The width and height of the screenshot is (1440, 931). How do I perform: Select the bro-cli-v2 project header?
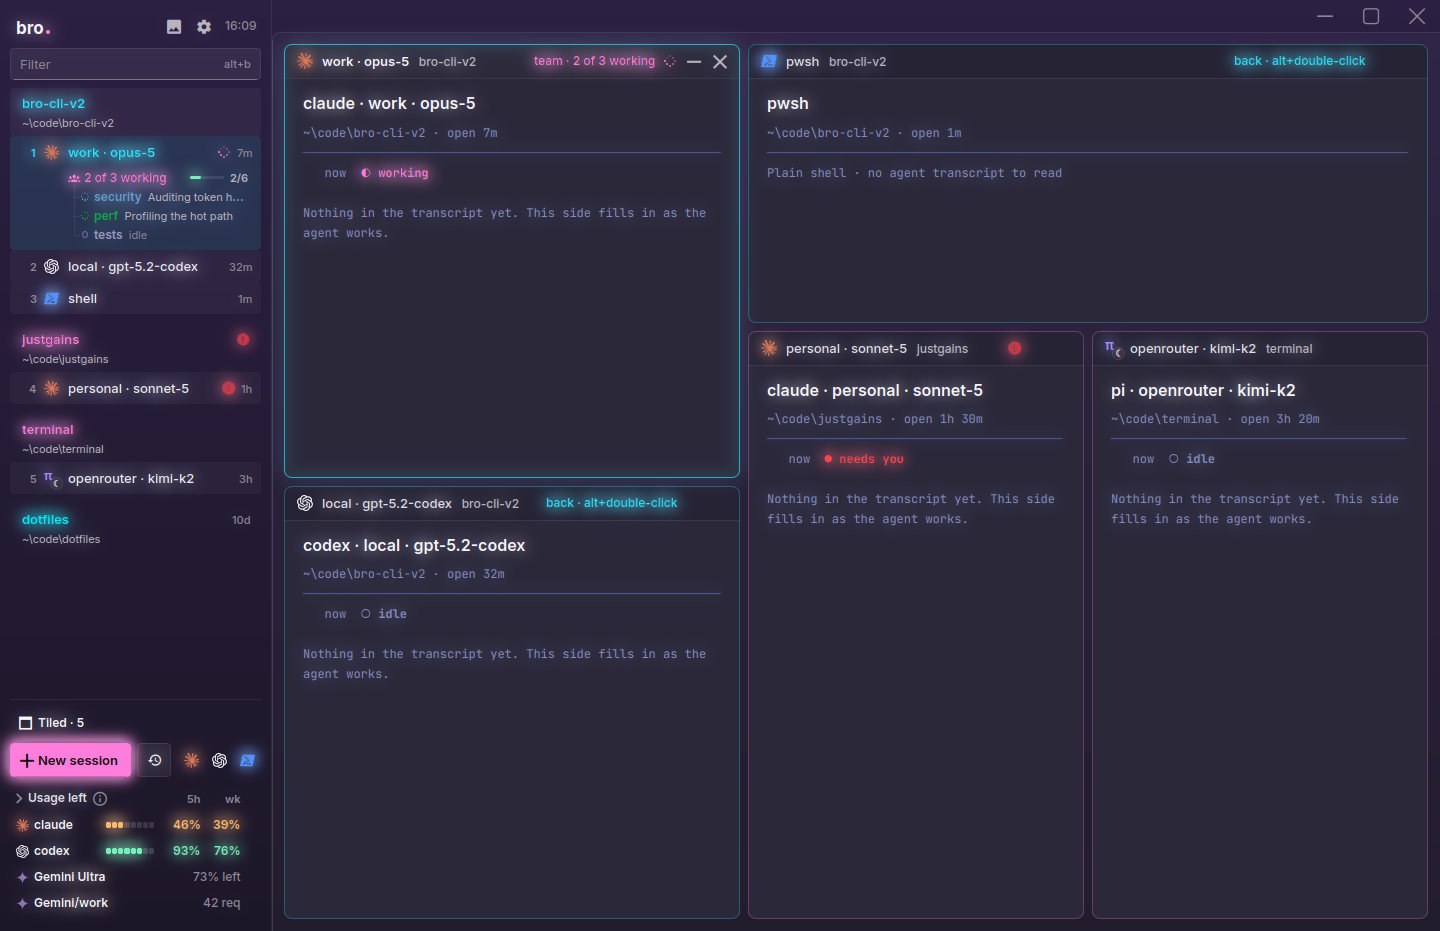coord(135,112)
